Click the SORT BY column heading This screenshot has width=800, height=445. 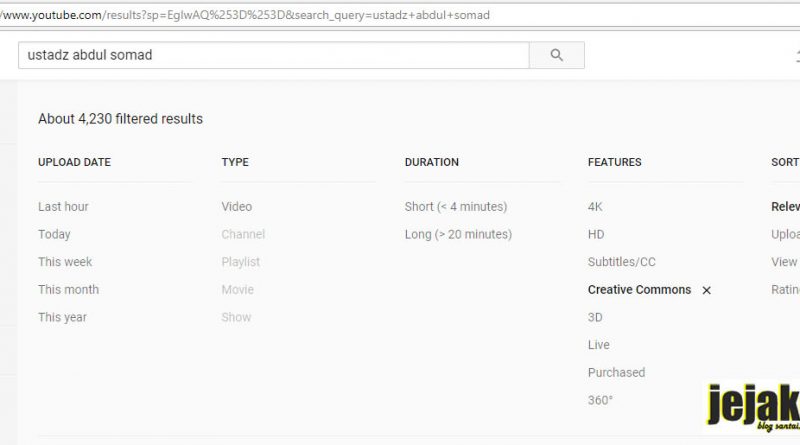coord(786,162)
